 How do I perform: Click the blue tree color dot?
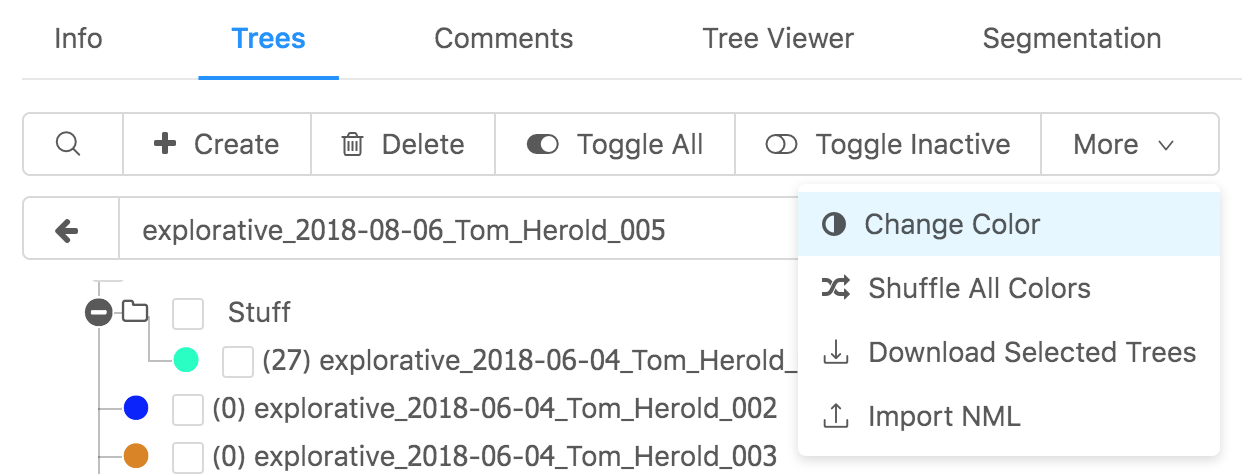pyautogui.click(x=136, y=408)
